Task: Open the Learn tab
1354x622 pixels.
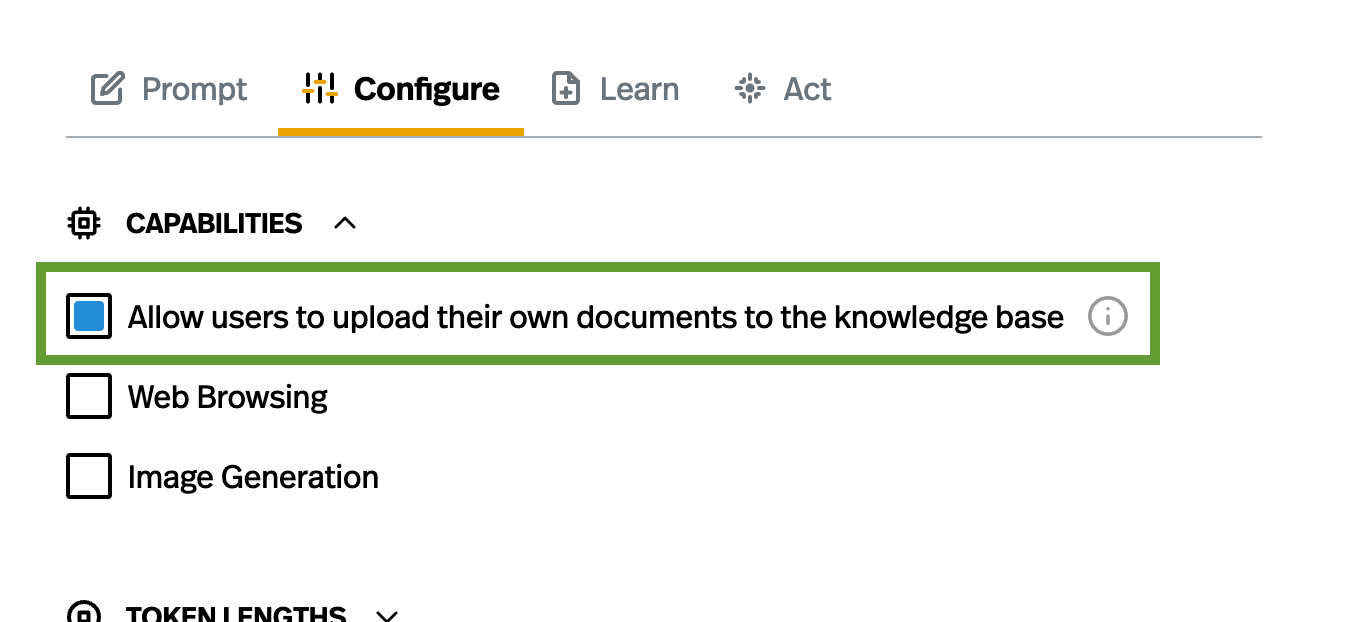Action: (x=639, y=89)
